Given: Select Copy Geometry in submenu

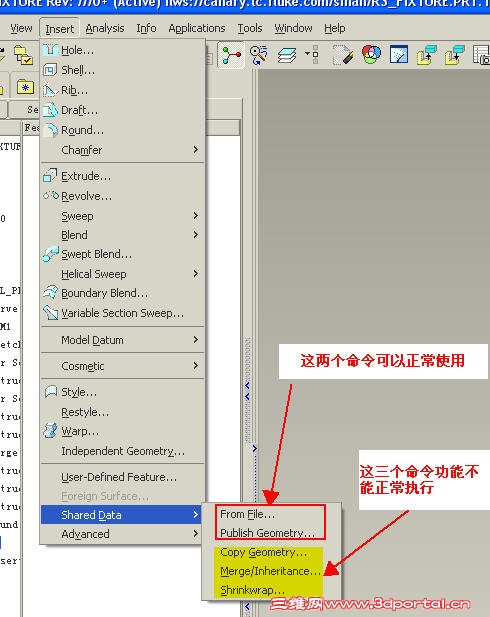Looking at the screenshot, I should click(x=271, y=552).
